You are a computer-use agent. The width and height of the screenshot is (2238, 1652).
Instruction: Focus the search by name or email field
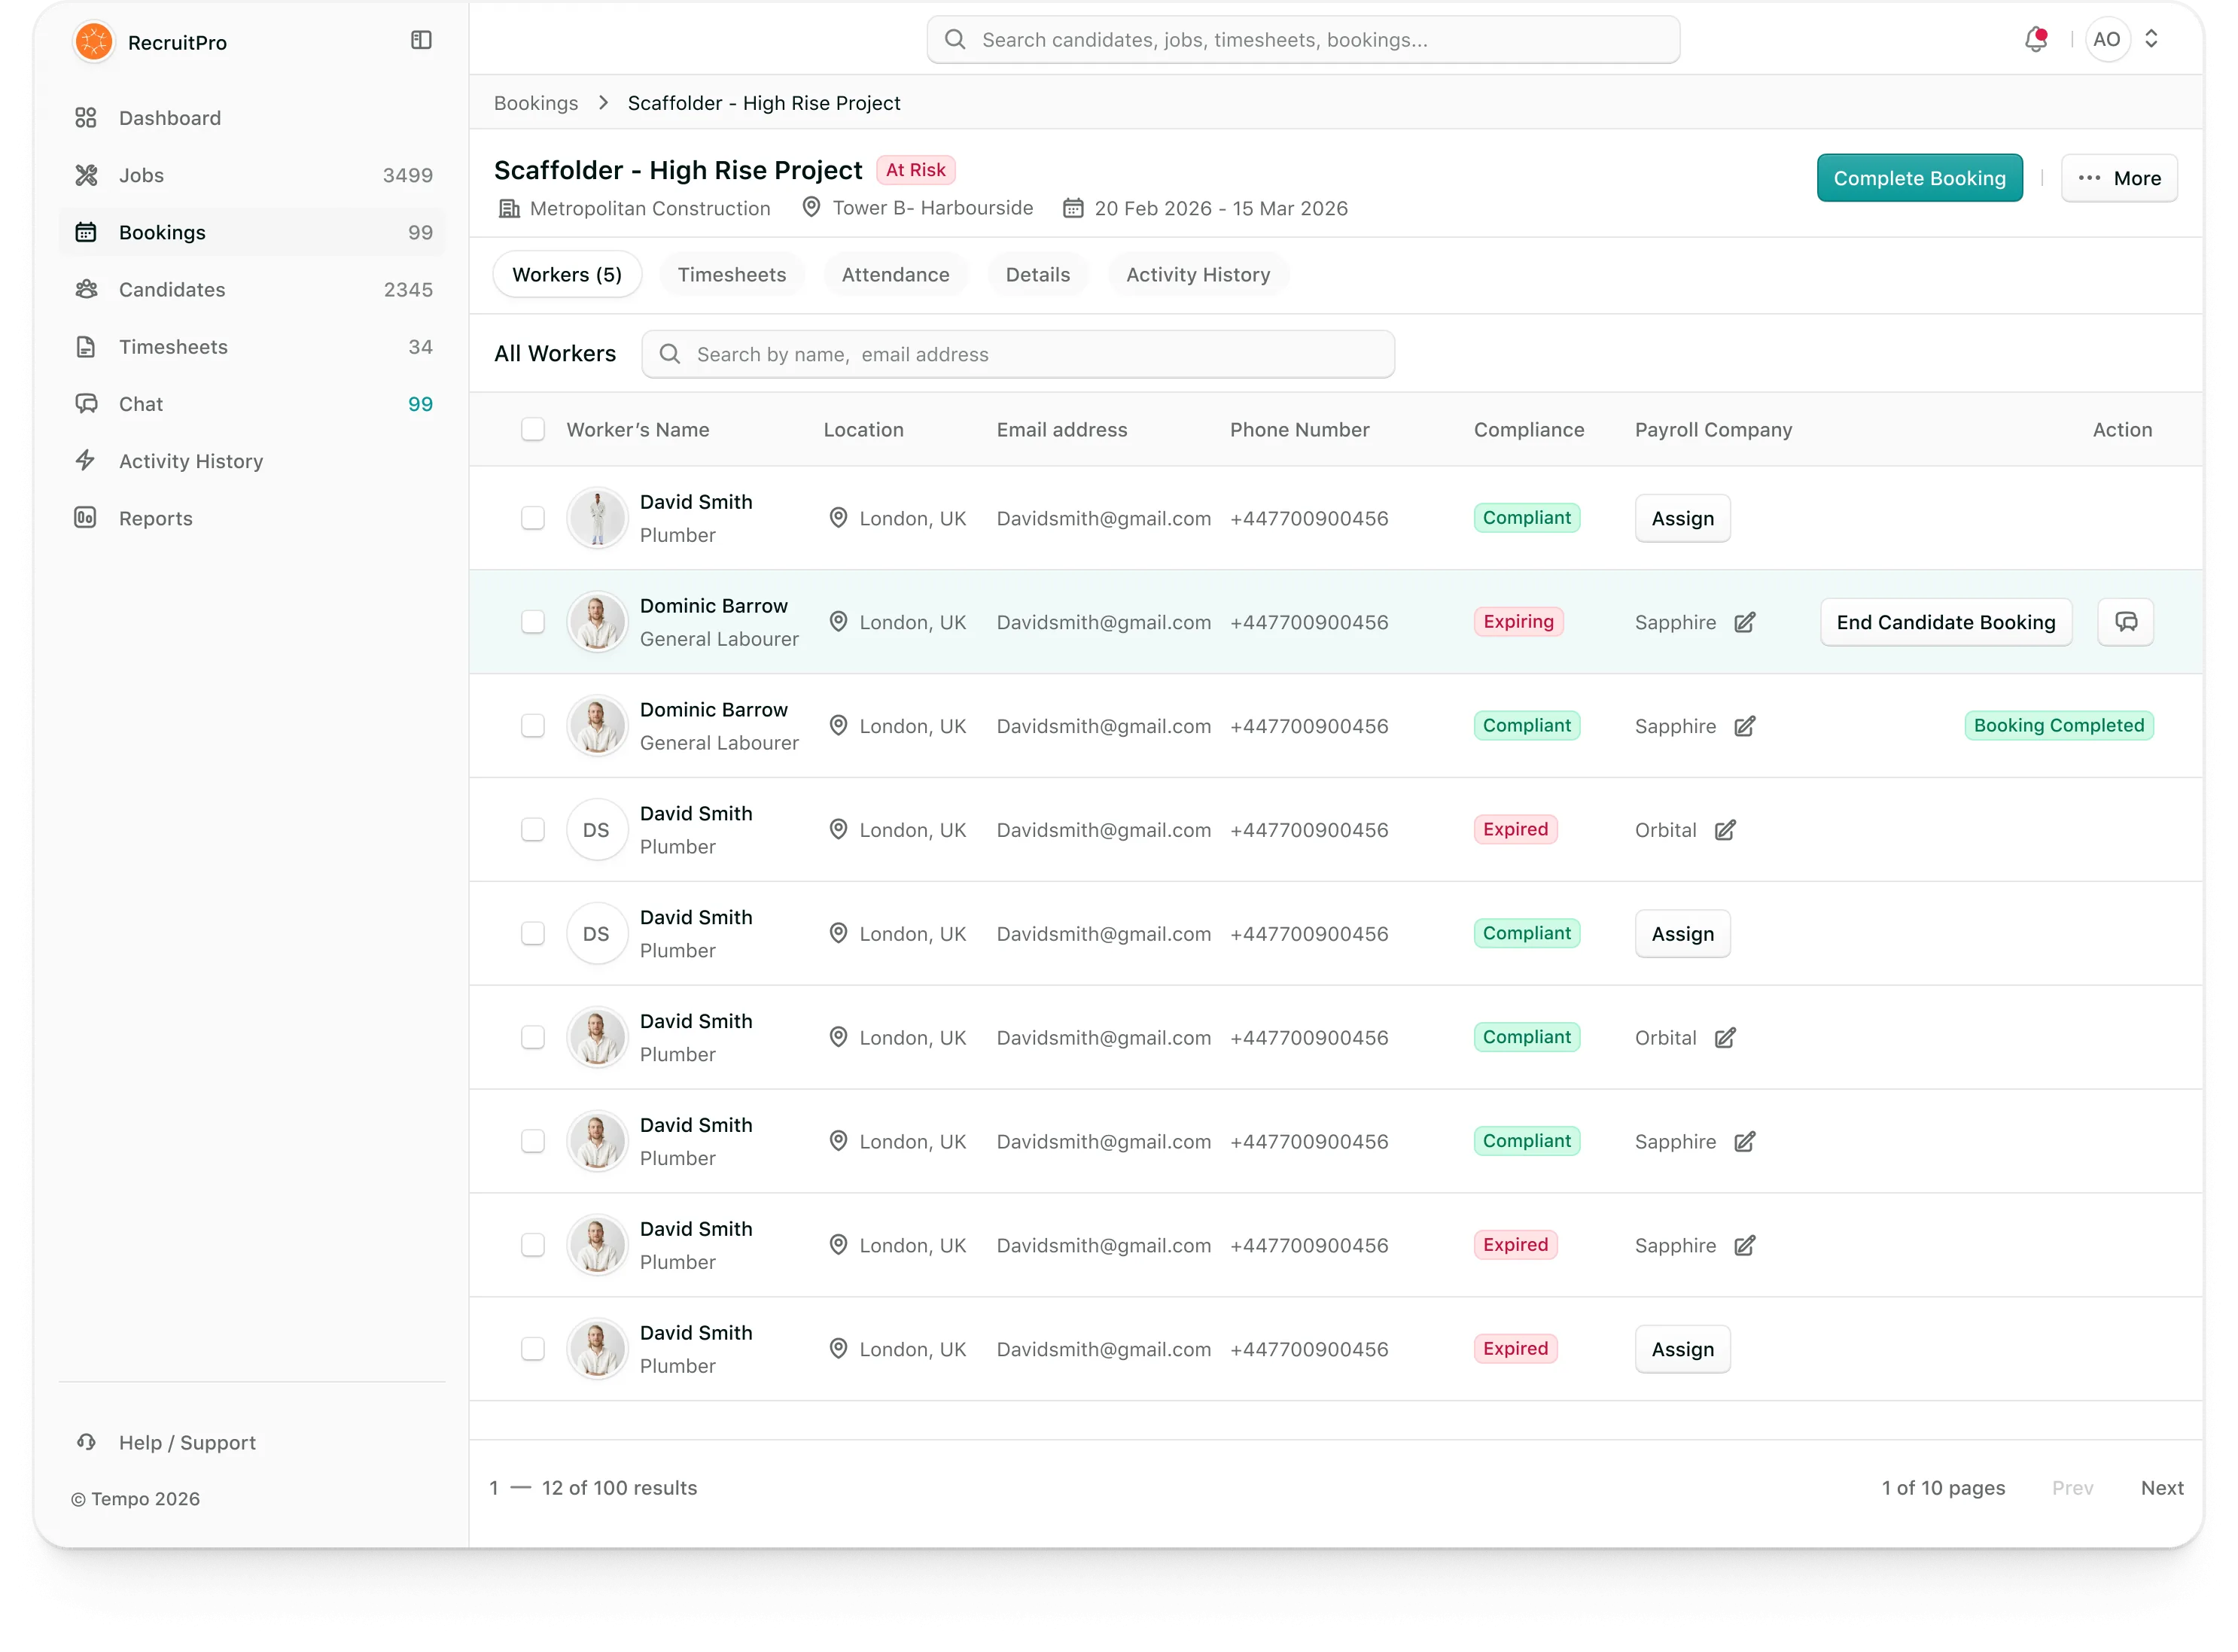(x=1018, y=354)
